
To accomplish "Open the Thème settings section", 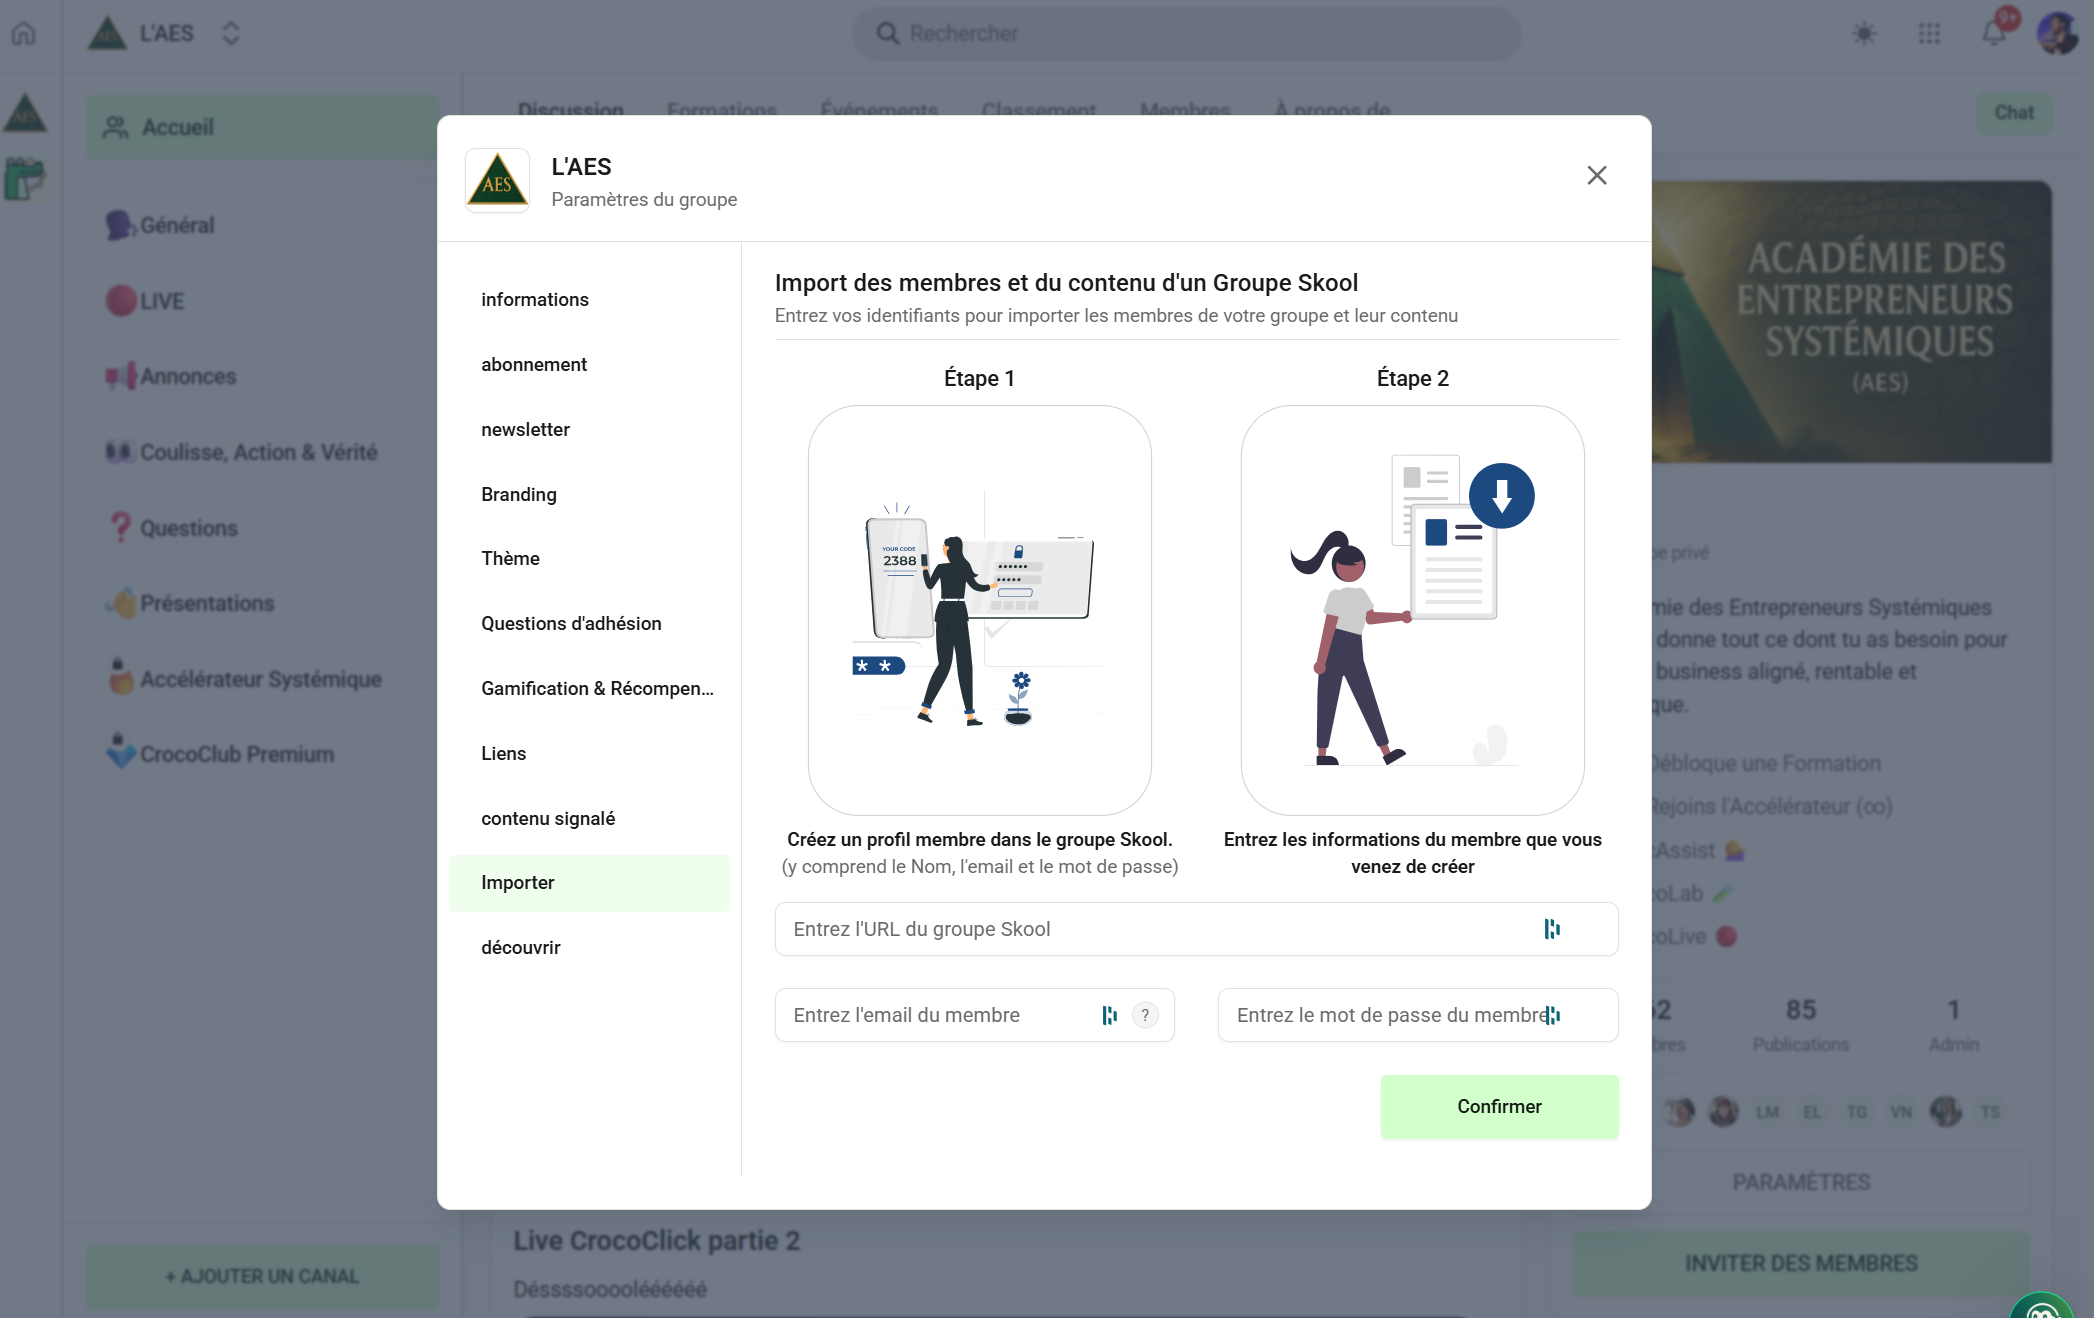I will pos(589,559).
